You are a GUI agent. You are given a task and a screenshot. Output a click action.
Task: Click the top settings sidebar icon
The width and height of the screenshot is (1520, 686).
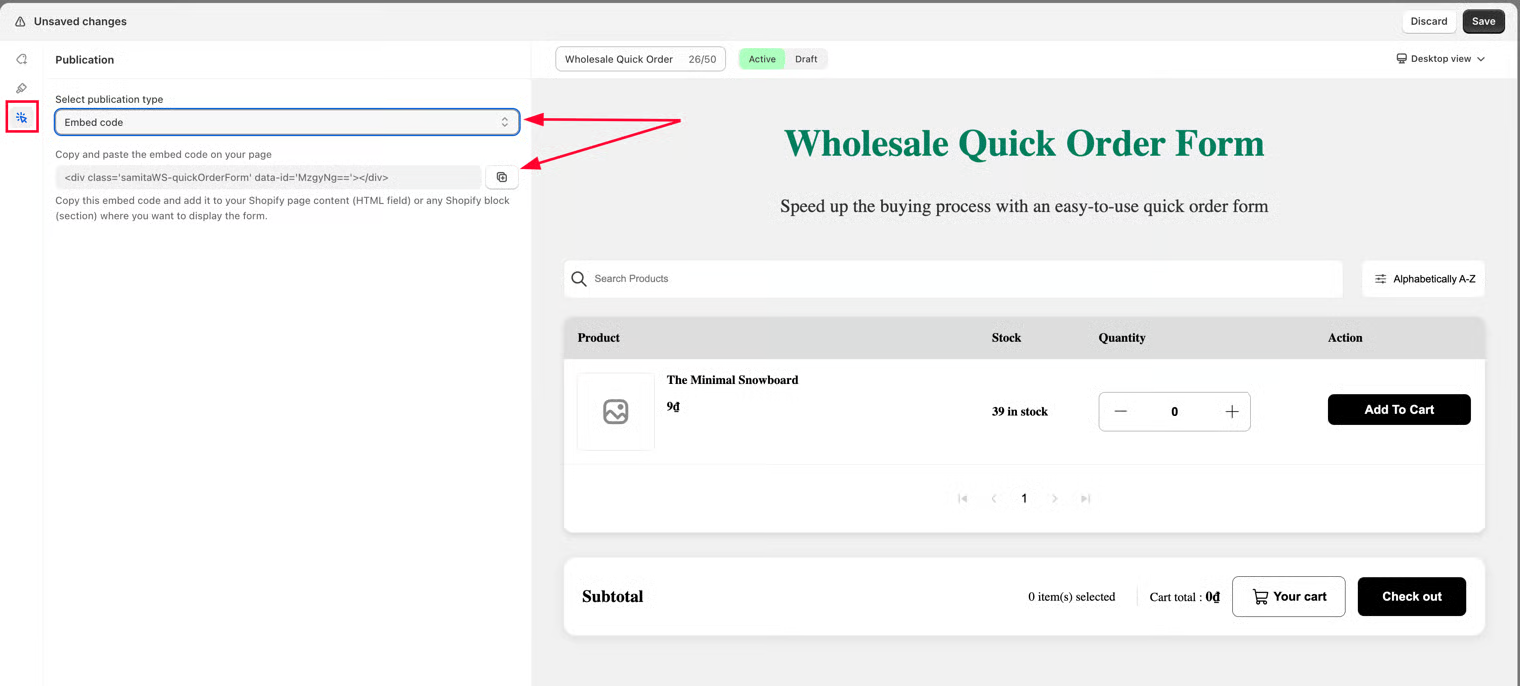(21, 59)
